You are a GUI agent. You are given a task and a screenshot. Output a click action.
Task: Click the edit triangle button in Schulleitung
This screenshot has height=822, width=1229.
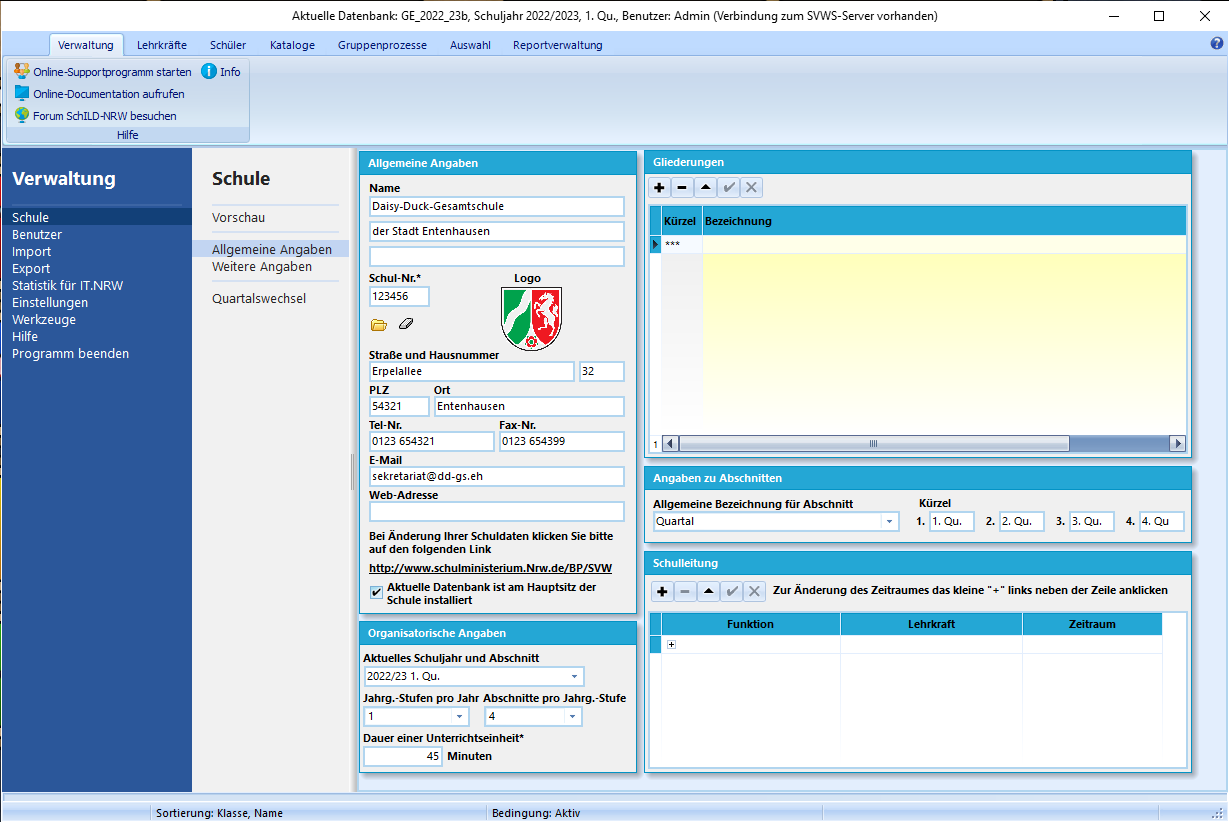click(x=708, y=592)
